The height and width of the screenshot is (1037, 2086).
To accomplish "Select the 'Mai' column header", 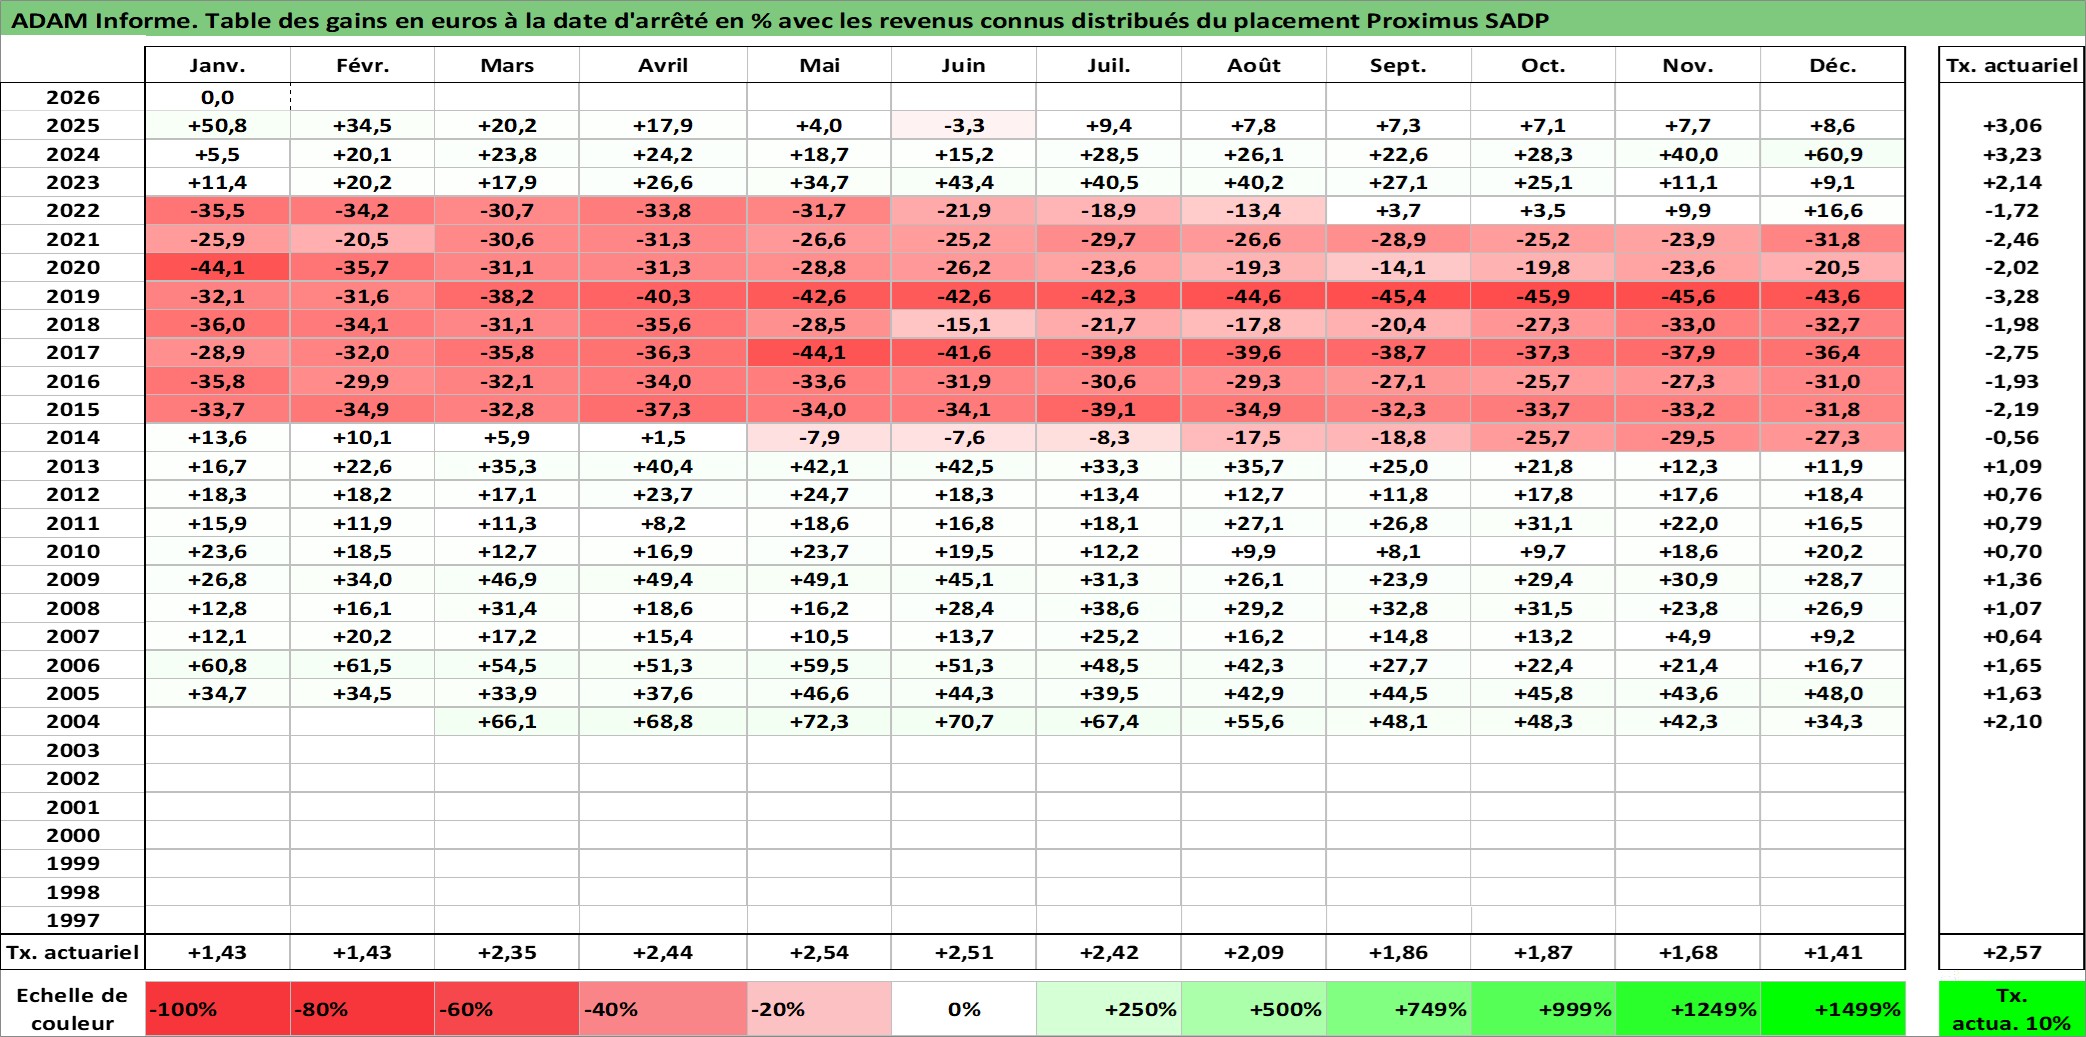I will click(819, 65).
